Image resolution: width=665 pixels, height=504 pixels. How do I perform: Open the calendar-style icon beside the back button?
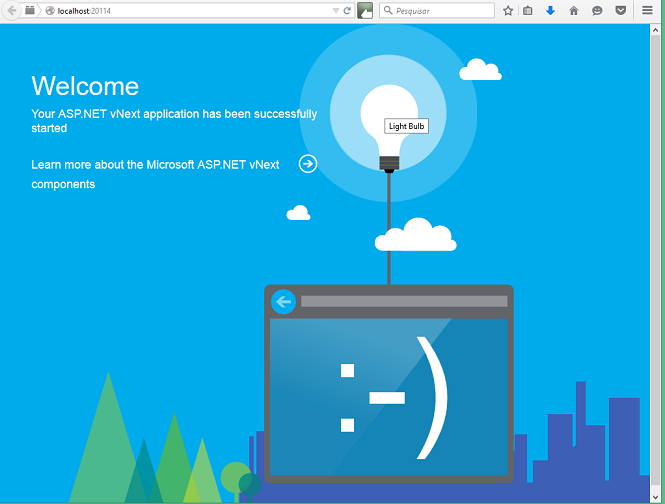pyautogui.click(x=30, y=10)
